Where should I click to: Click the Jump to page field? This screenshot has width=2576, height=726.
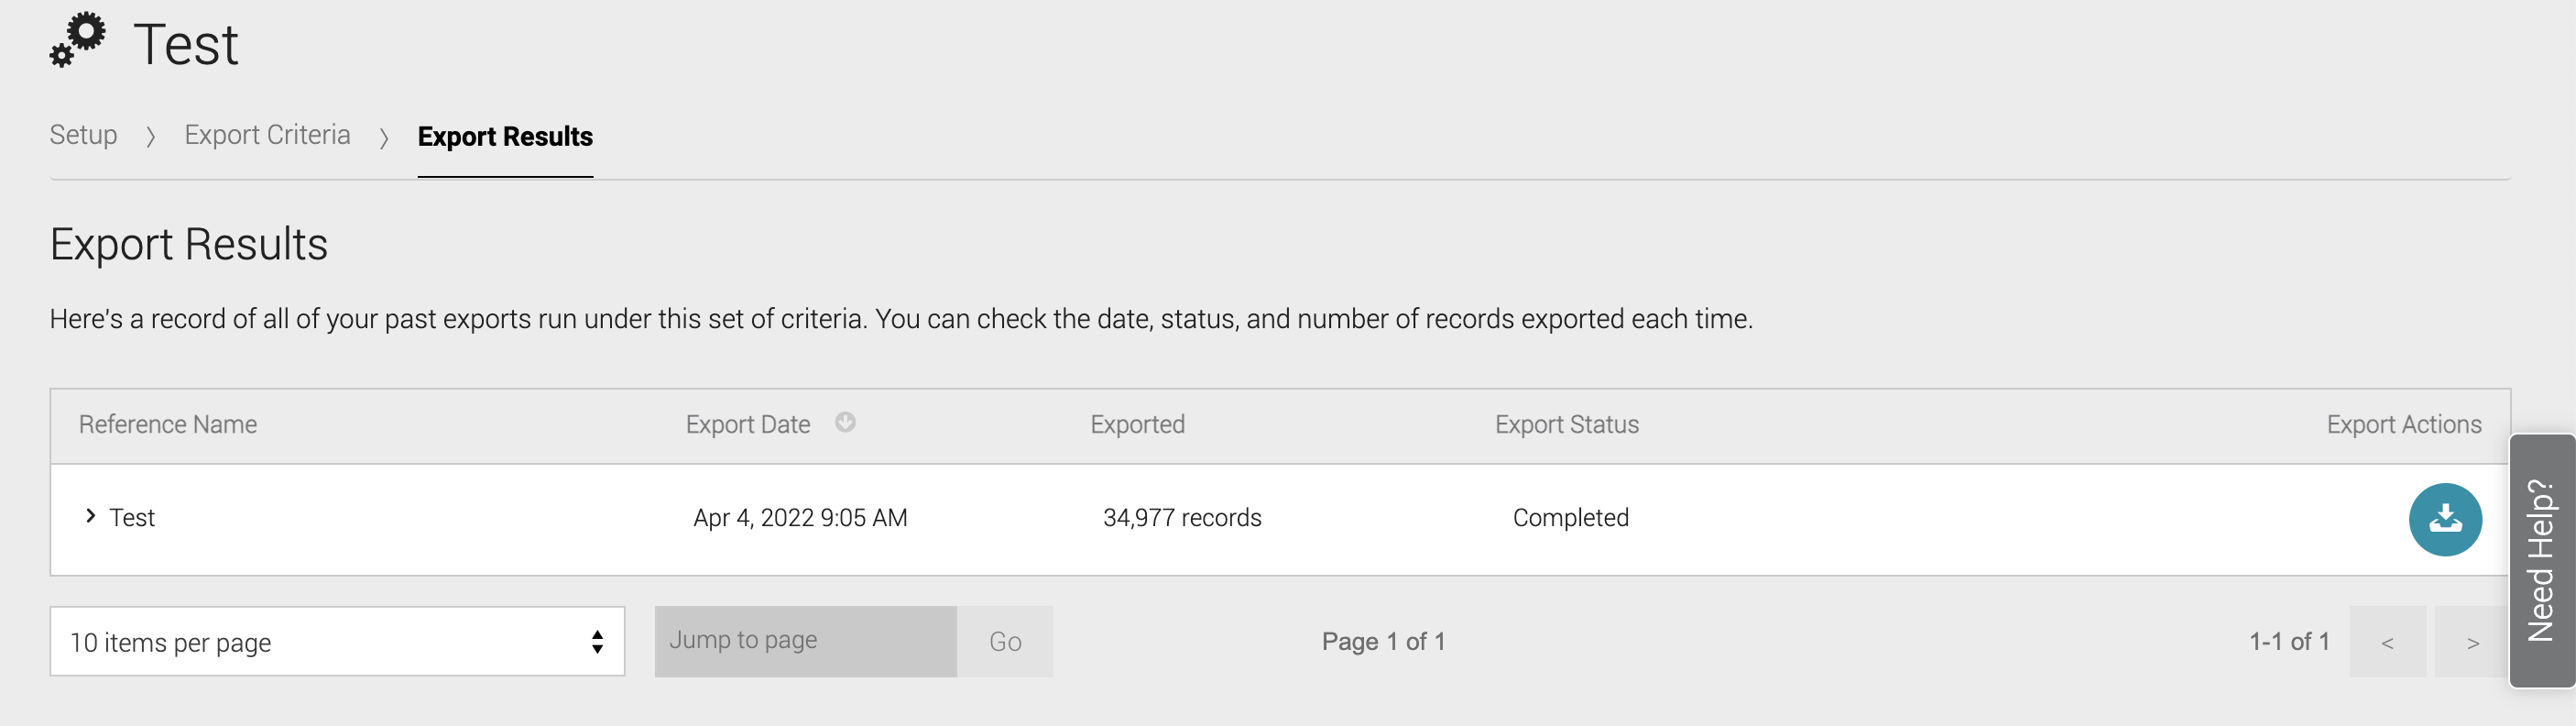click(x=806, y=641)
